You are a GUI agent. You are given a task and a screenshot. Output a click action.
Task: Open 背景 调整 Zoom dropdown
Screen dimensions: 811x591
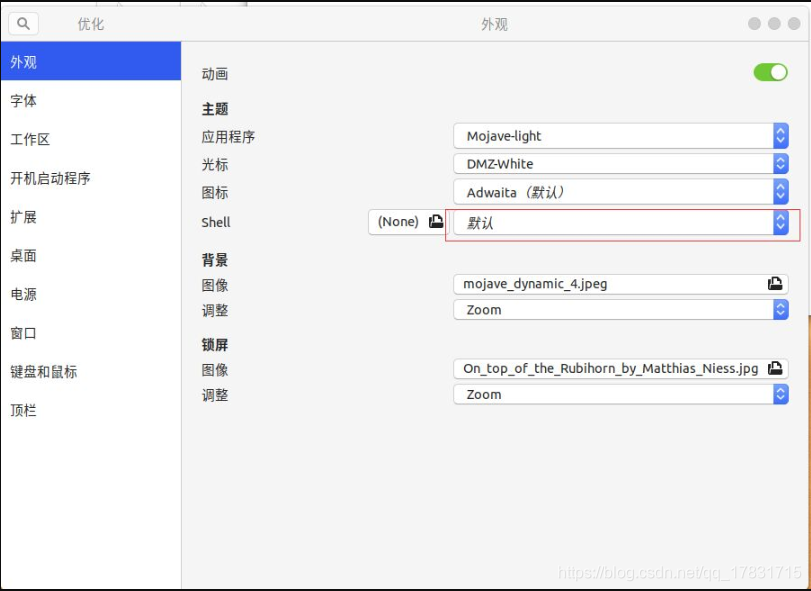621,310
